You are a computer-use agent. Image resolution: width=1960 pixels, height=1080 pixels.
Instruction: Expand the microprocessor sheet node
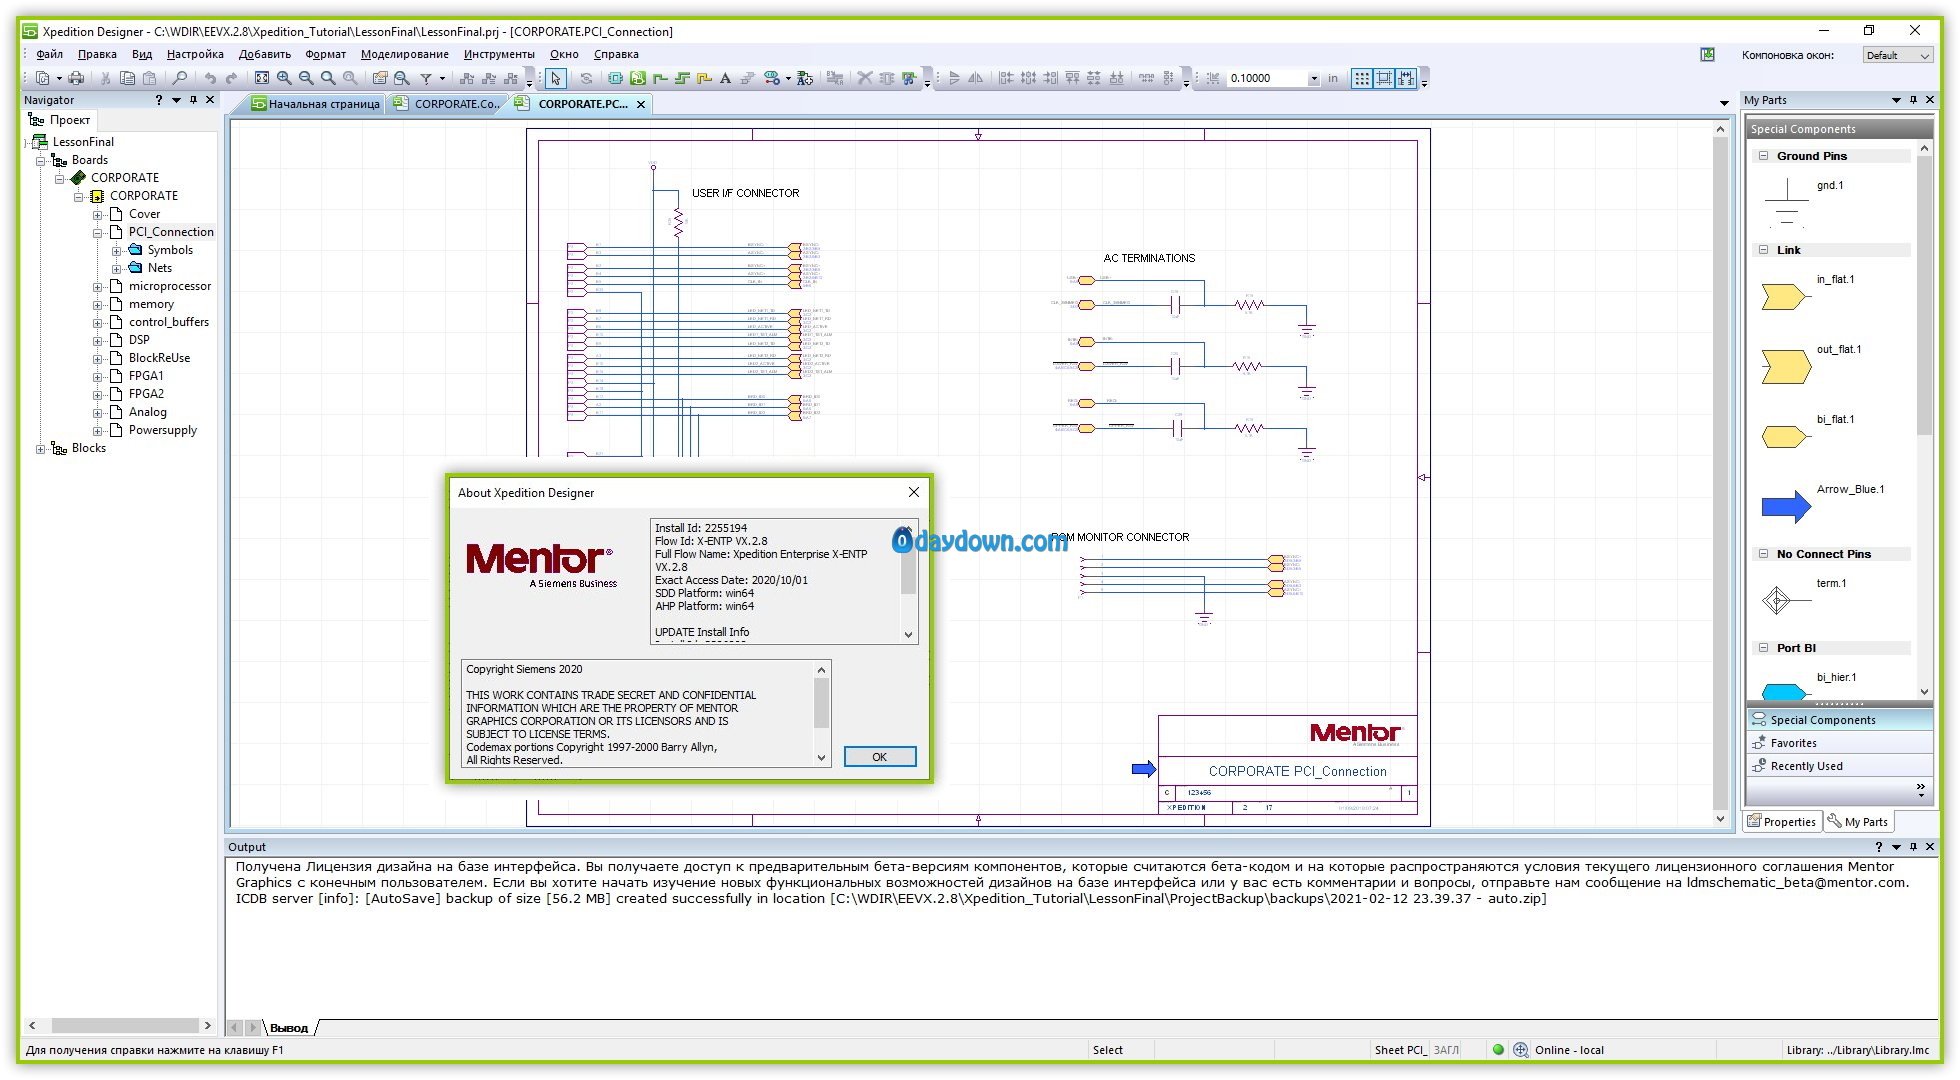click(98, 287)
